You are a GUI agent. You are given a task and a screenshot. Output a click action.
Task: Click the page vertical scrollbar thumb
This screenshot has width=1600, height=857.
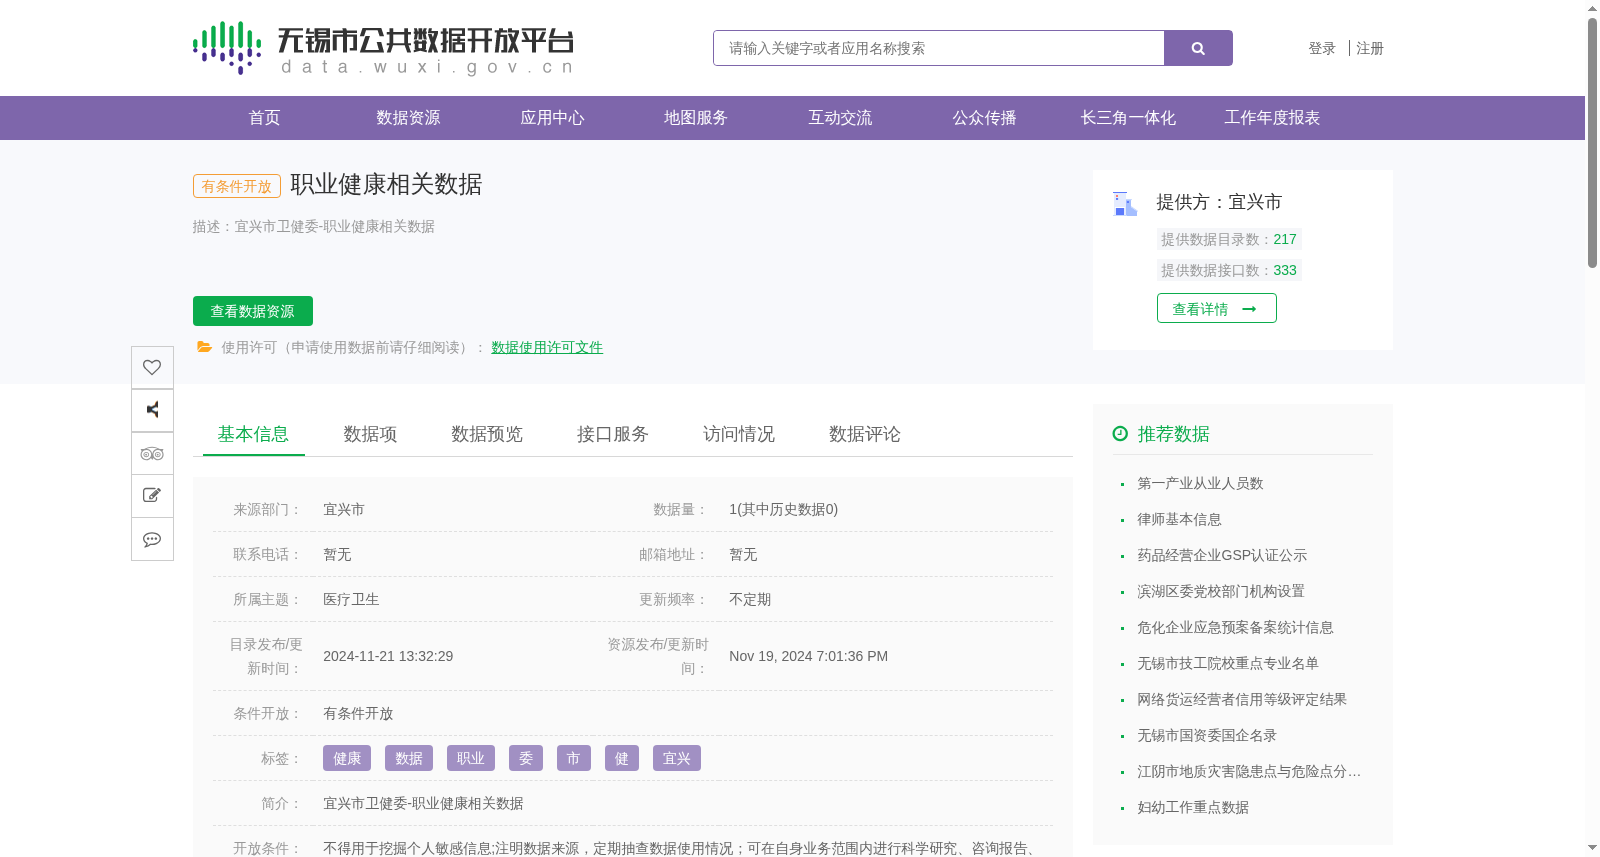(1592, 142)
